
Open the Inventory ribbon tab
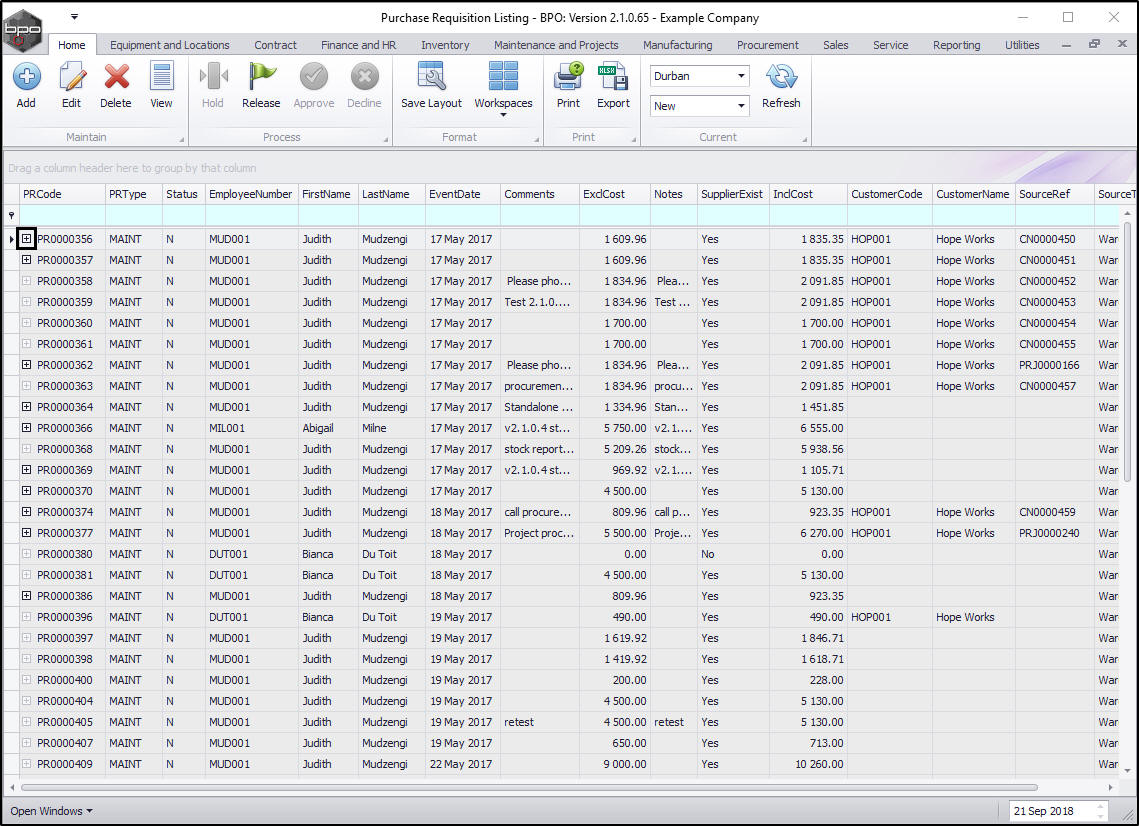(x=445, y=45)
